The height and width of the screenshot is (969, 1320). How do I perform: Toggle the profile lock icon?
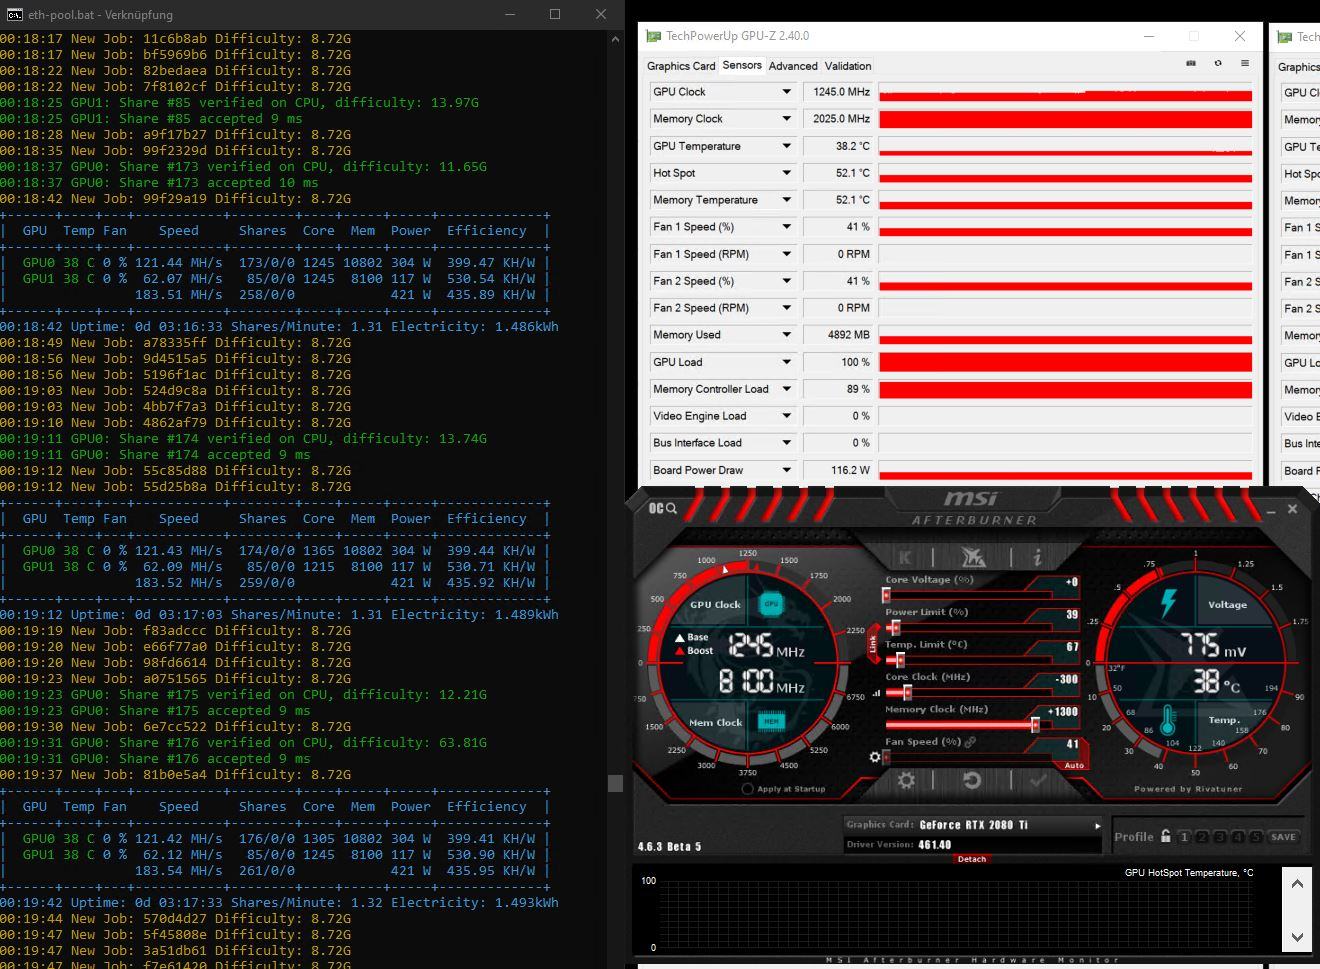(x=1166, y=836)
